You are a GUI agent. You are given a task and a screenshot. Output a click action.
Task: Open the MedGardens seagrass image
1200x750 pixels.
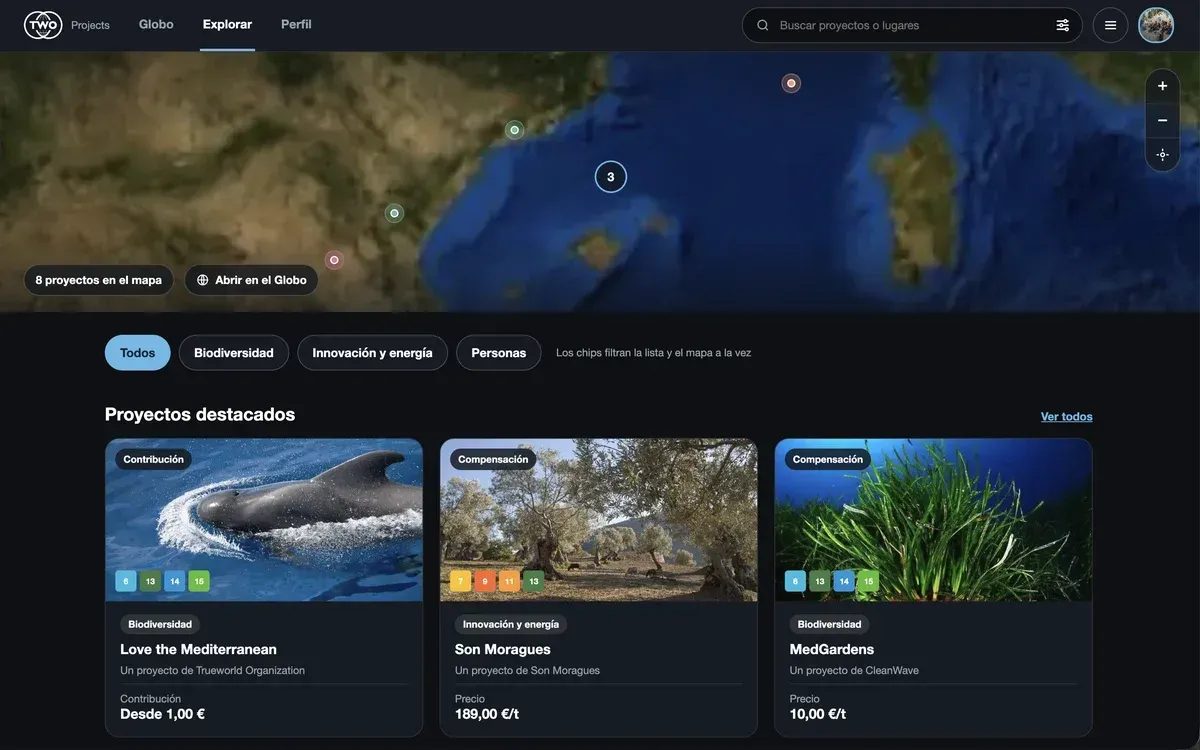click(934, 520)
